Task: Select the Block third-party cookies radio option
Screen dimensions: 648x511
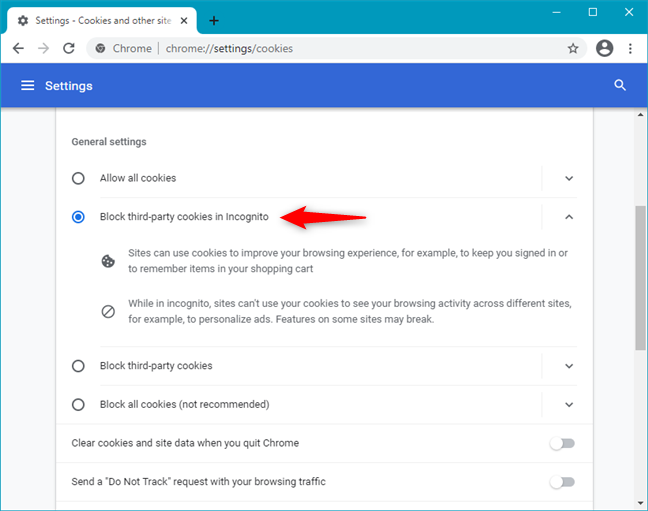Action: [x=78, y=366]
